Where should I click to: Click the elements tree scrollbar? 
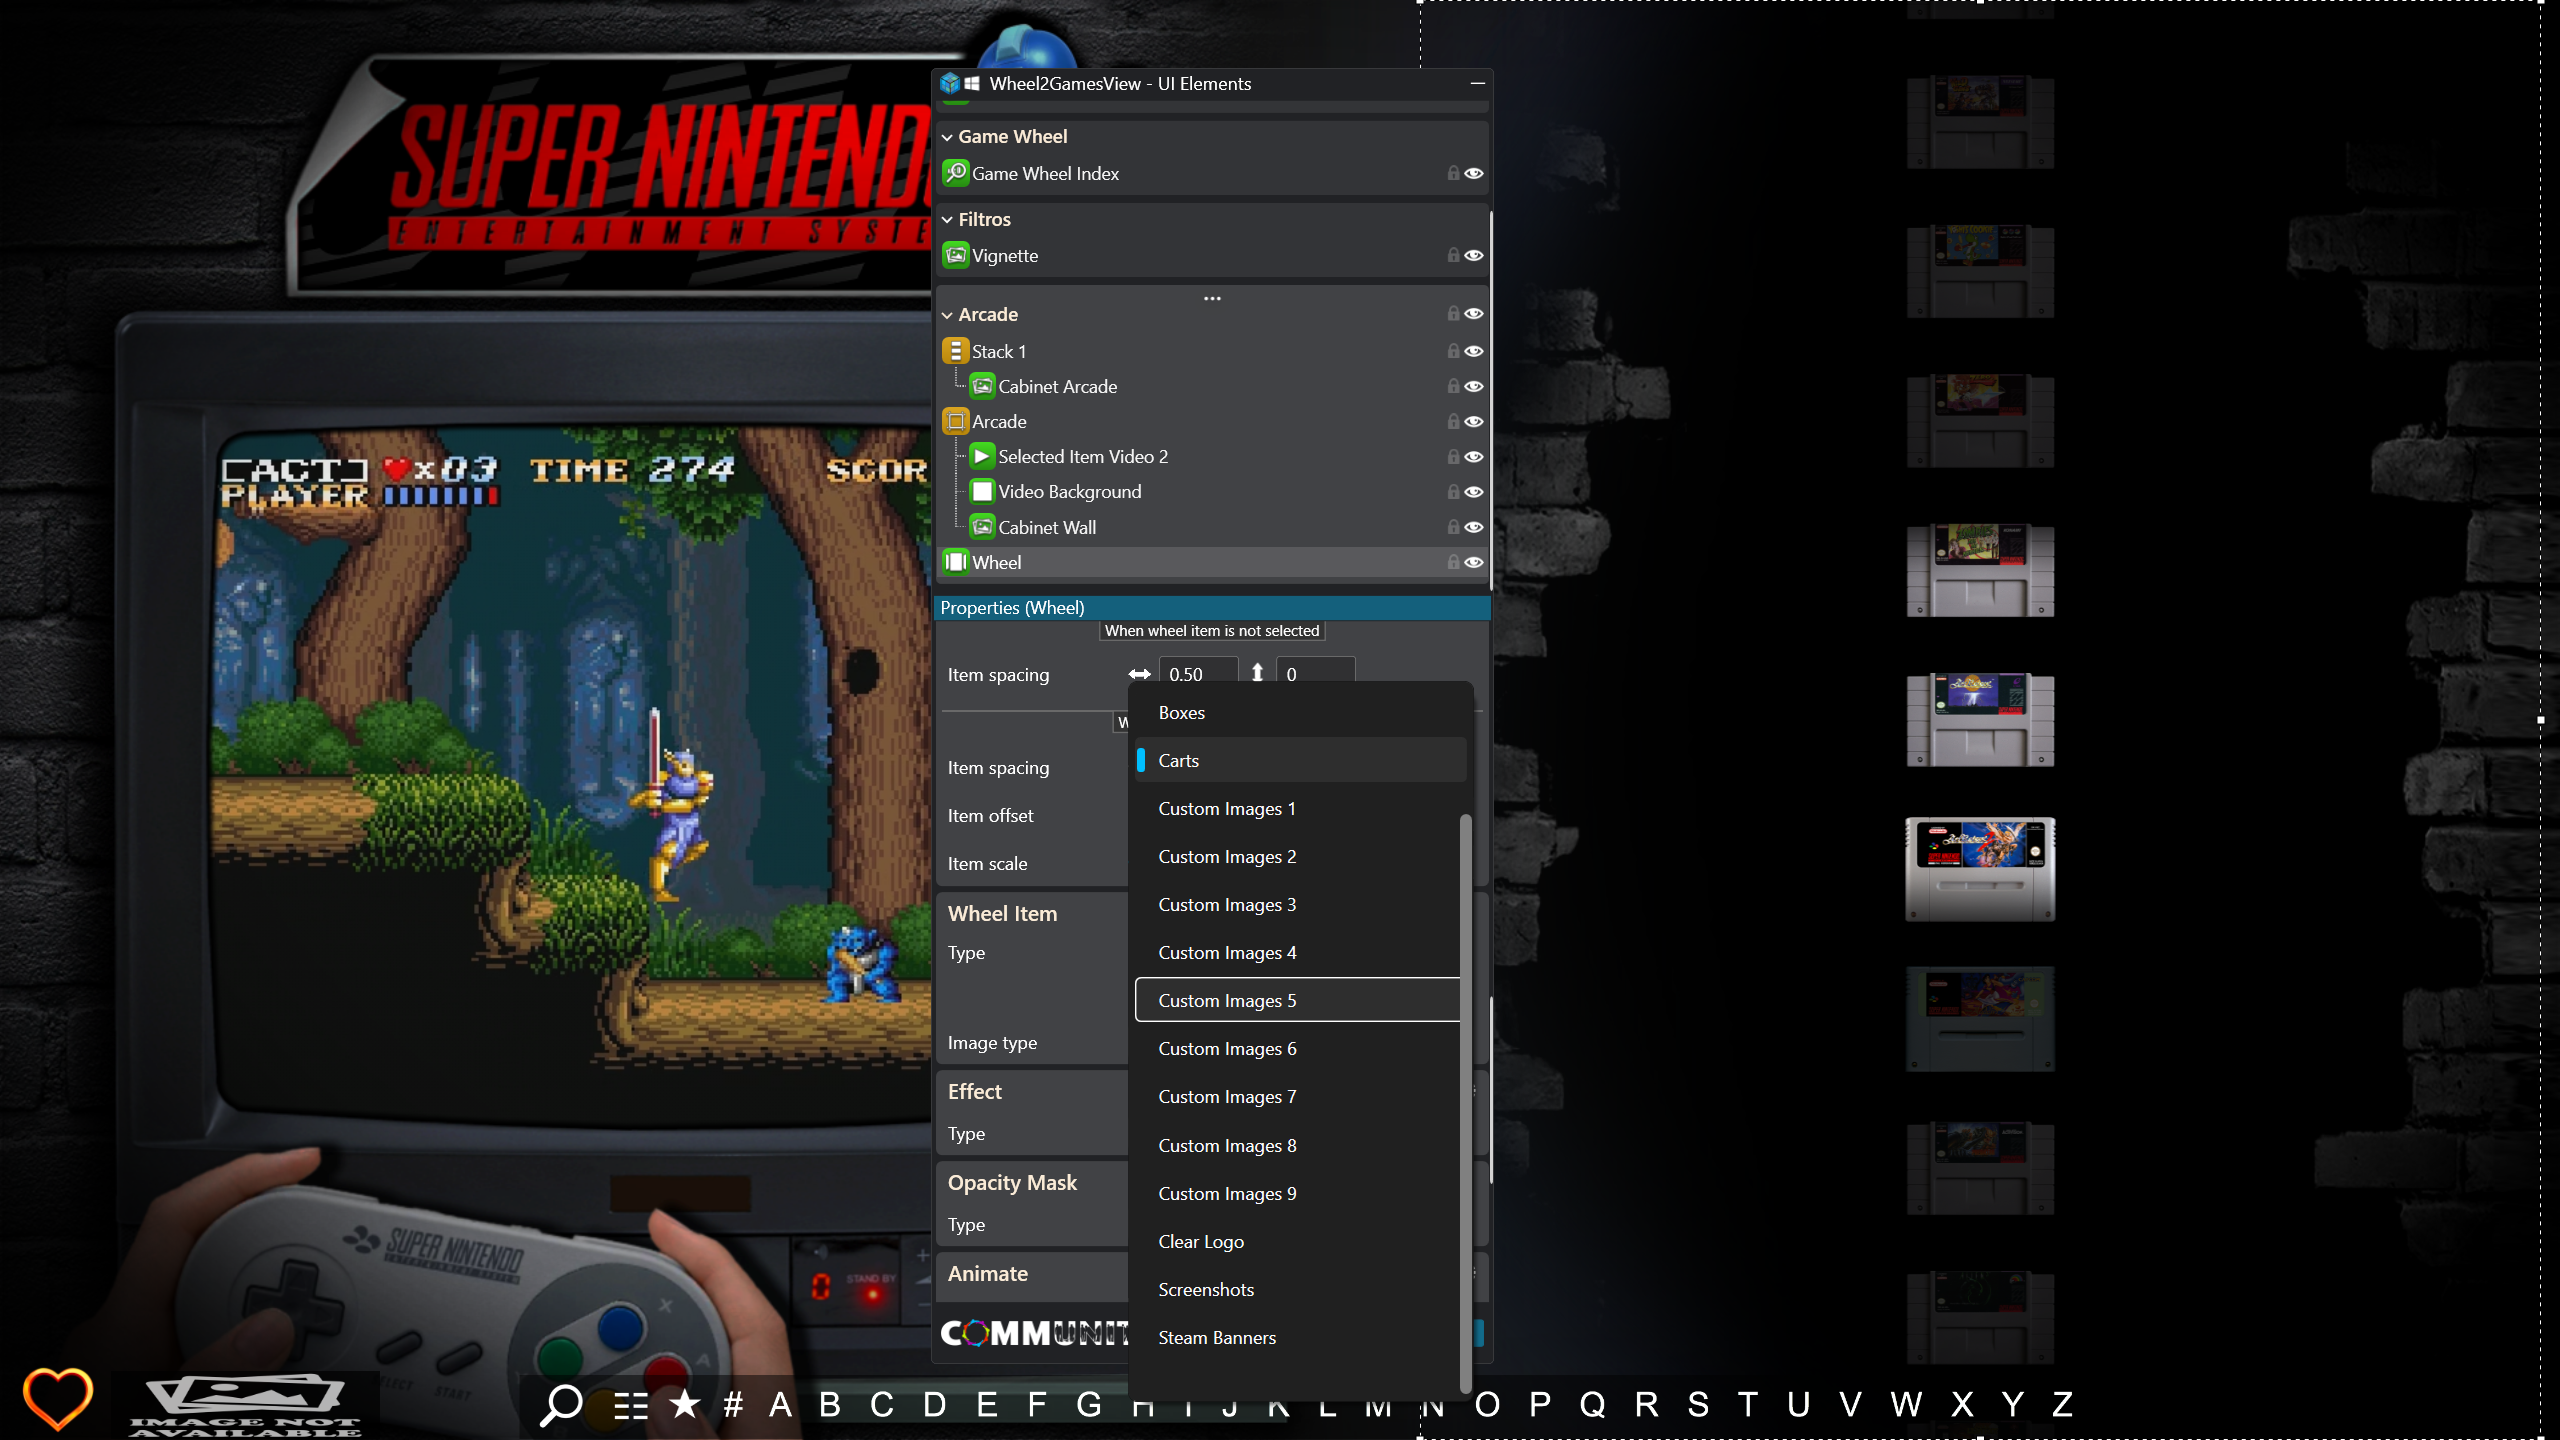(1490, 399)
